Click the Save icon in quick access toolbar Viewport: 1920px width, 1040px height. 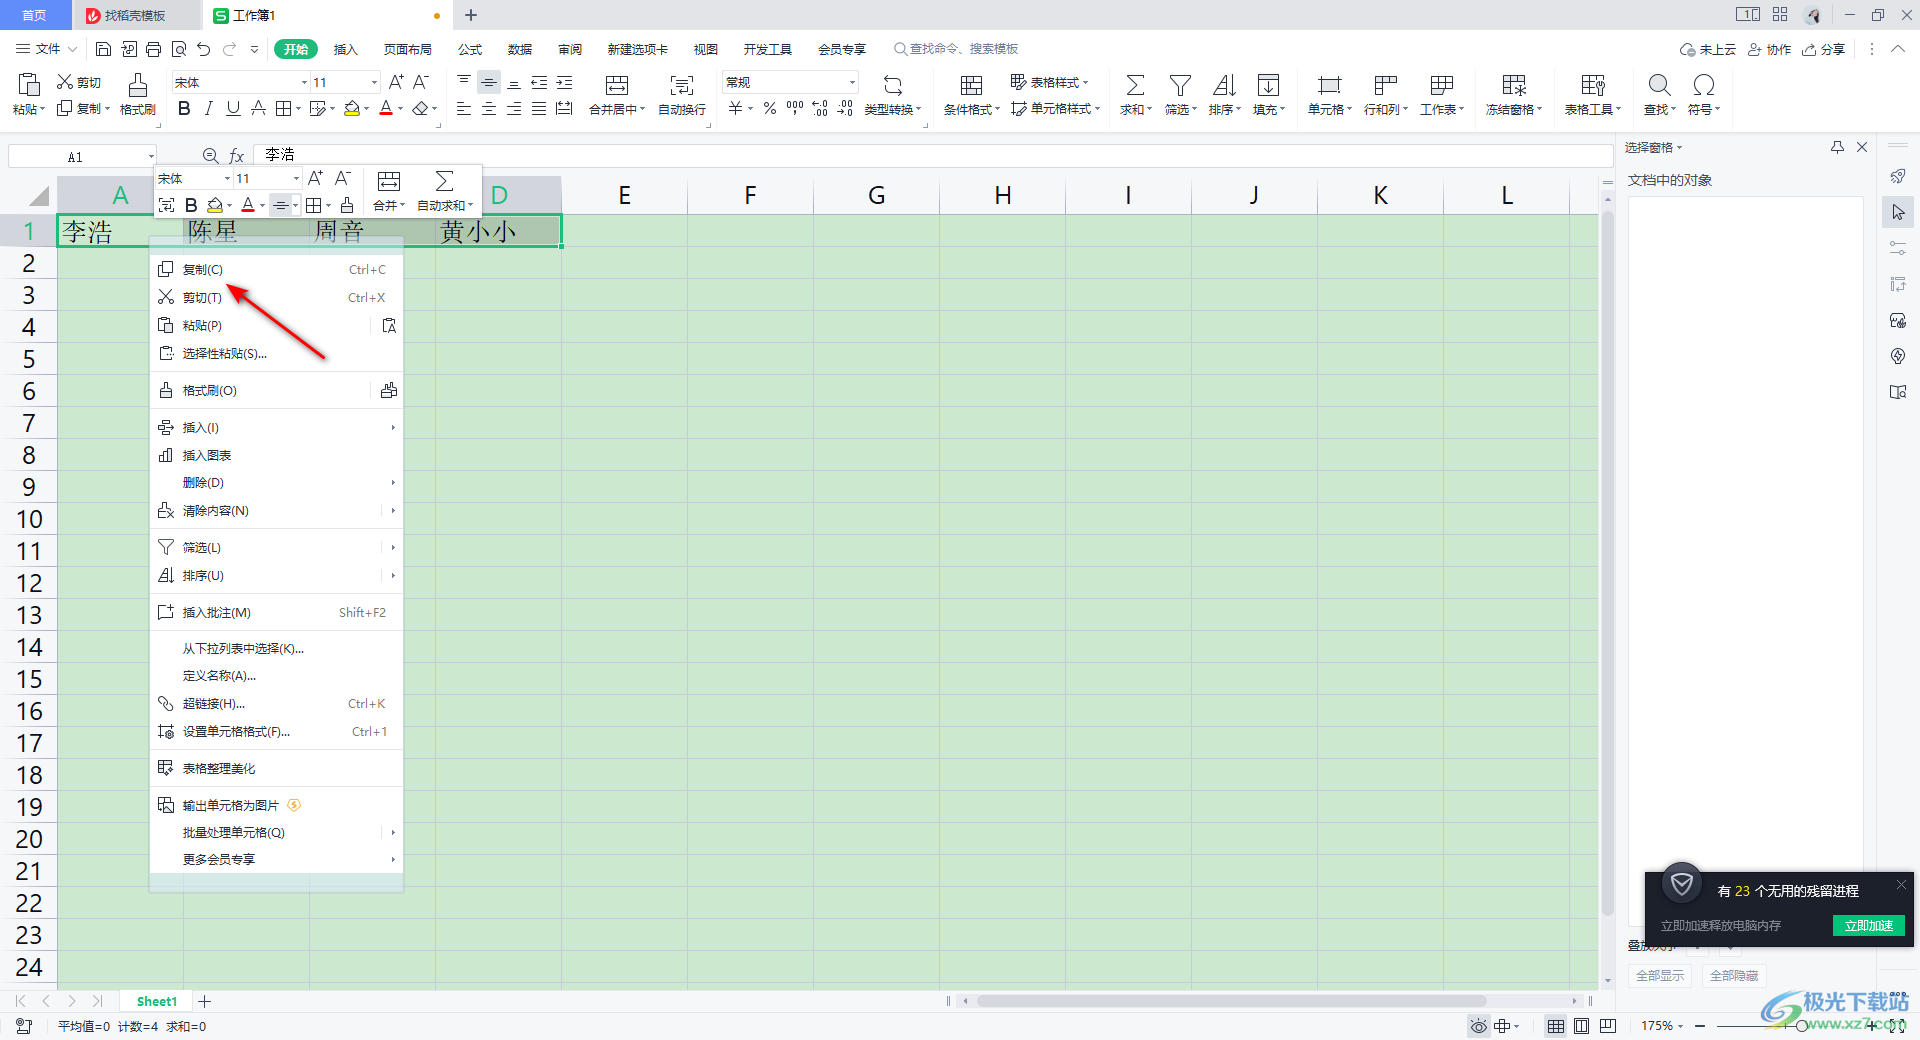pos(103,49)
